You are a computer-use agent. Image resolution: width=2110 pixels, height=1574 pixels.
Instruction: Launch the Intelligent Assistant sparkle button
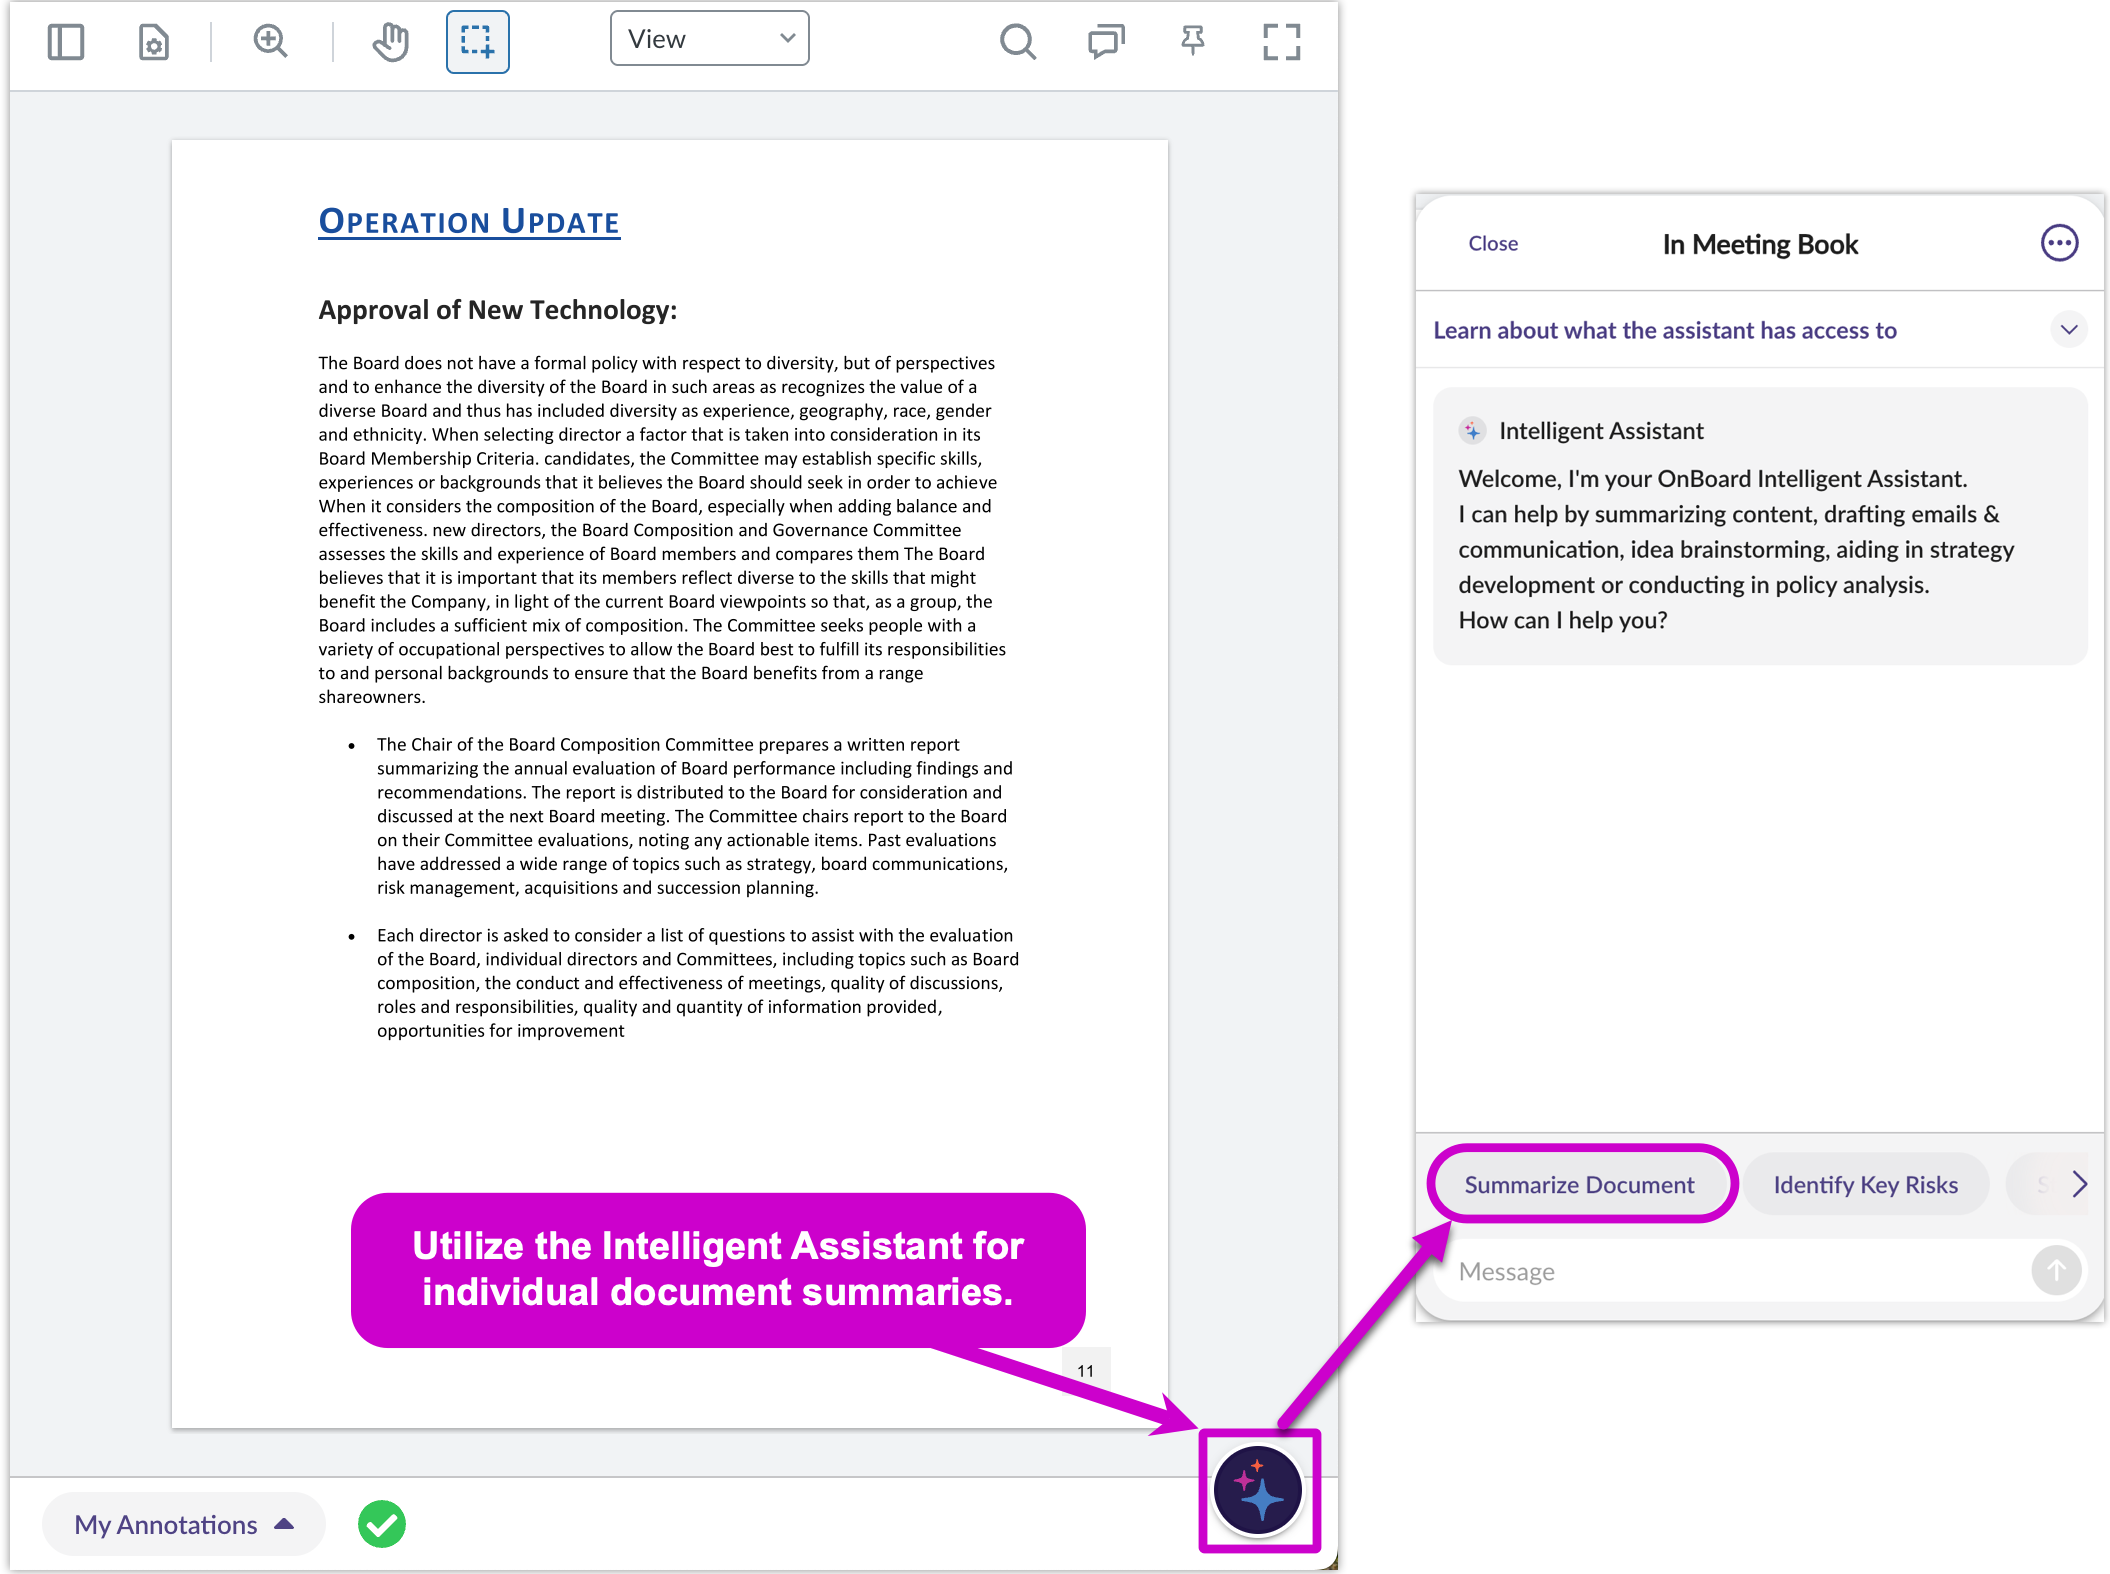pos(1258,1490)
